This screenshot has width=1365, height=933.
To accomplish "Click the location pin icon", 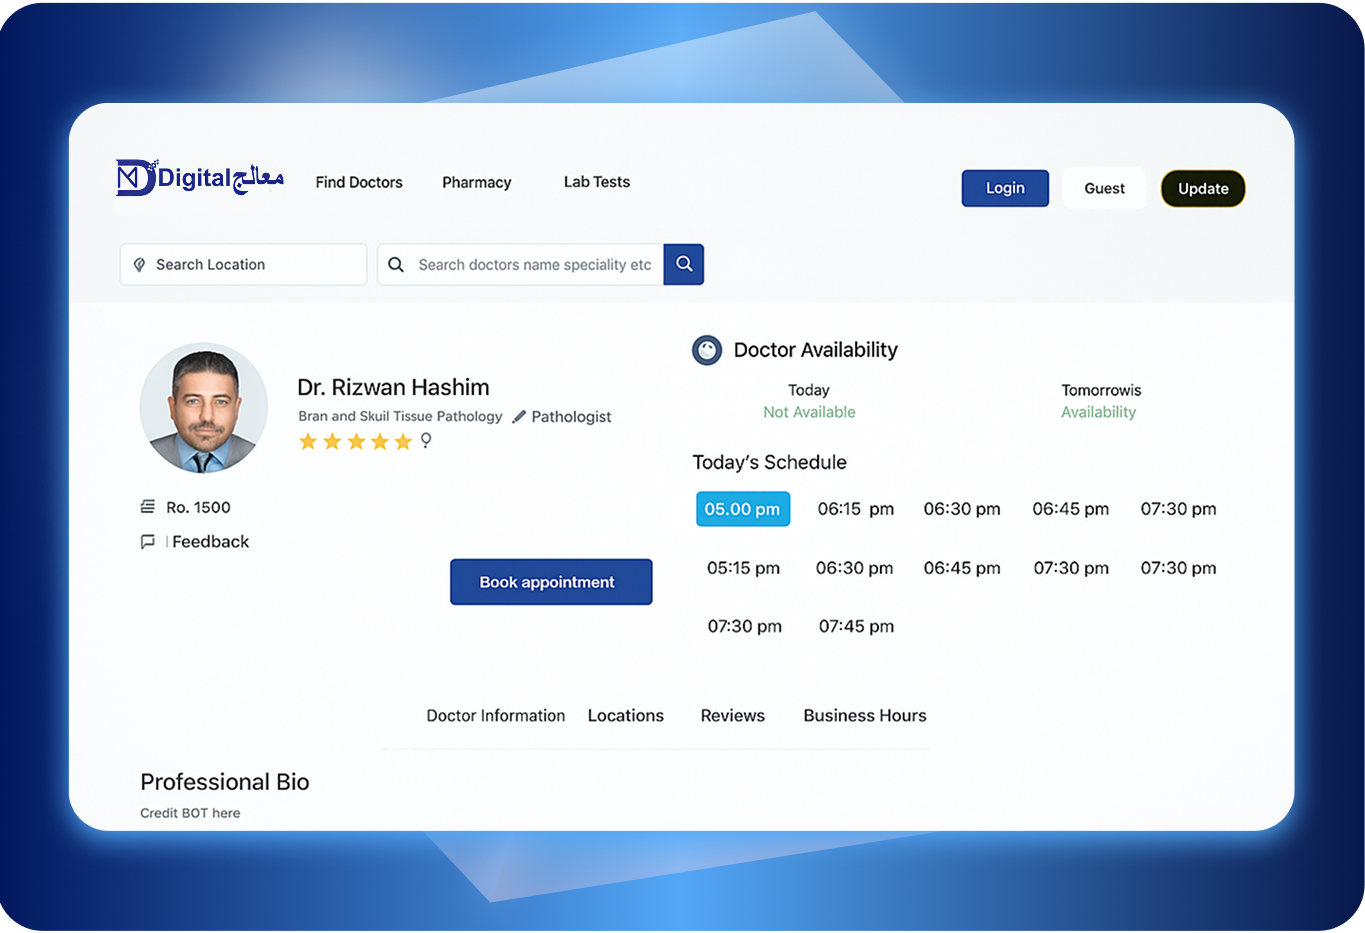I will click(x=140, y=265).
